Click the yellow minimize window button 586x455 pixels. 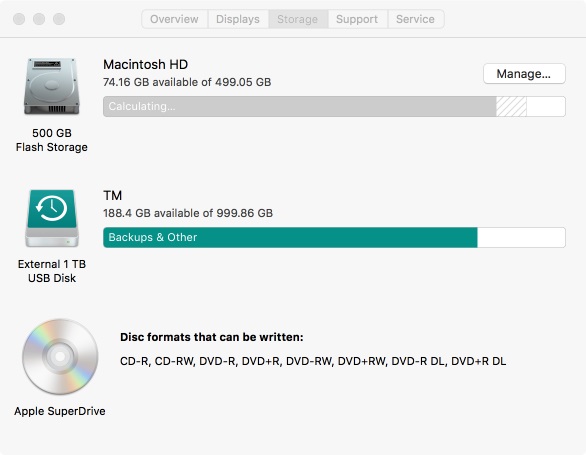pos(39,19)
